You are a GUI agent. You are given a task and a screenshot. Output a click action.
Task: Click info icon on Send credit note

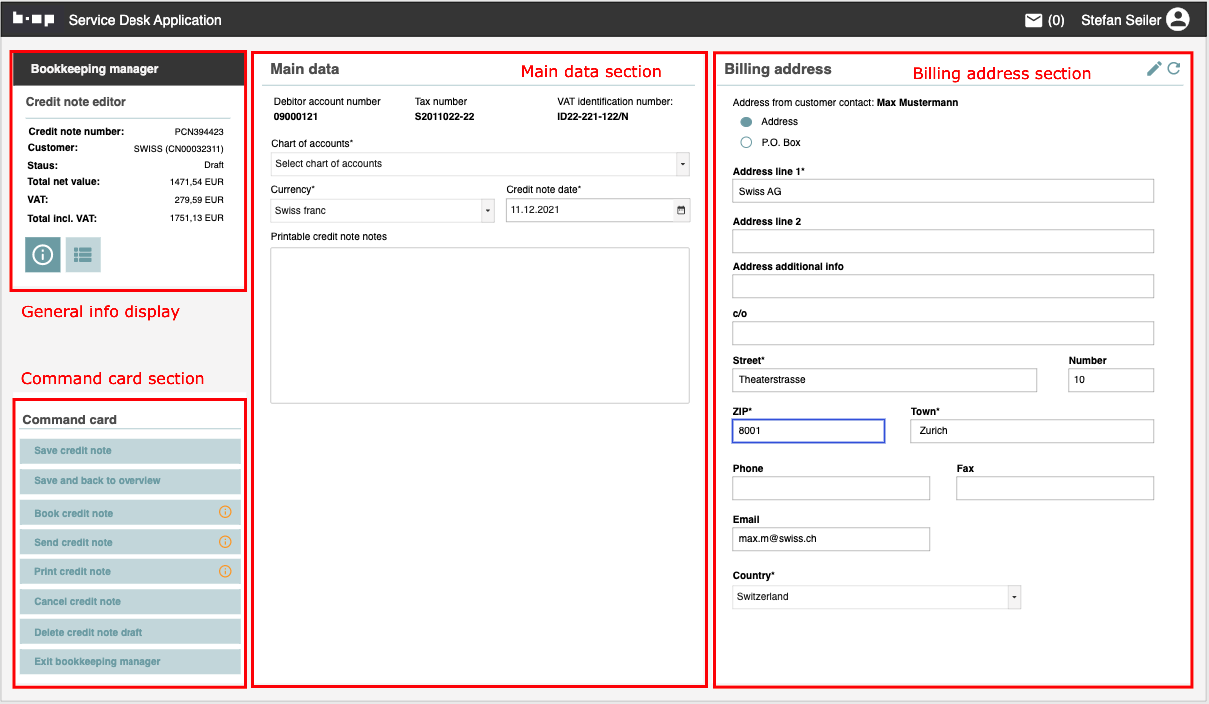(x=225, y=542)
